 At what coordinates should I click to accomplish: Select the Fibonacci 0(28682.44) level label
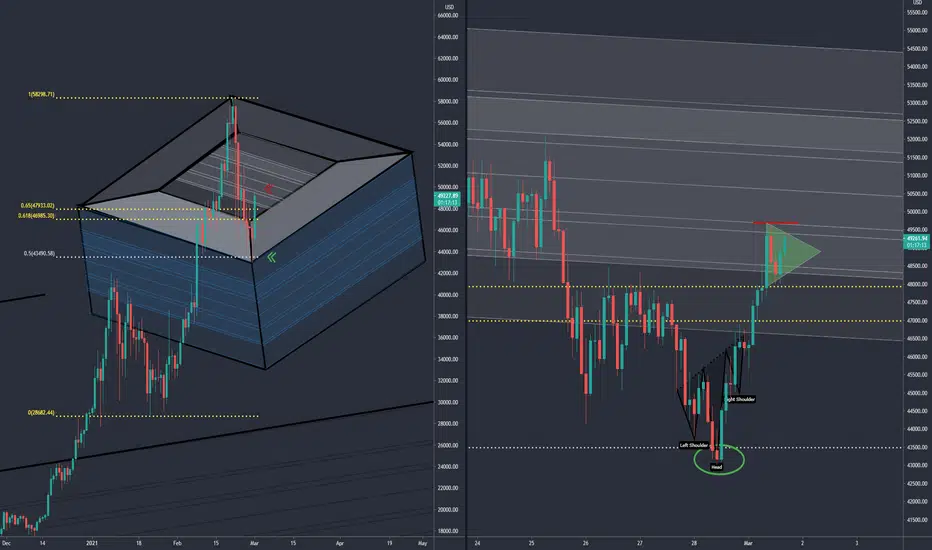point(41,413)
